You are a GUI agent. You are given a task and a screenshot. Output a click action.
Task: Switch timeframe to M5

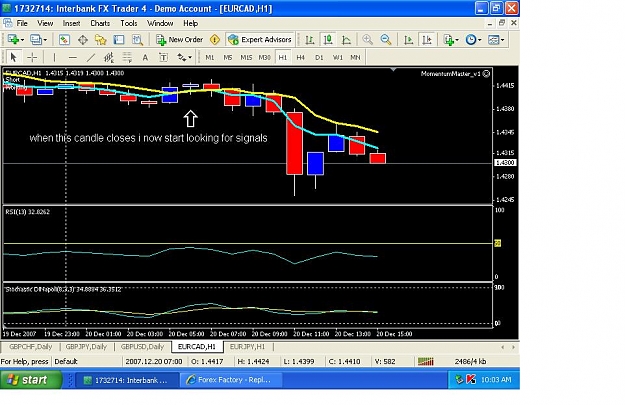pos(228,57)
